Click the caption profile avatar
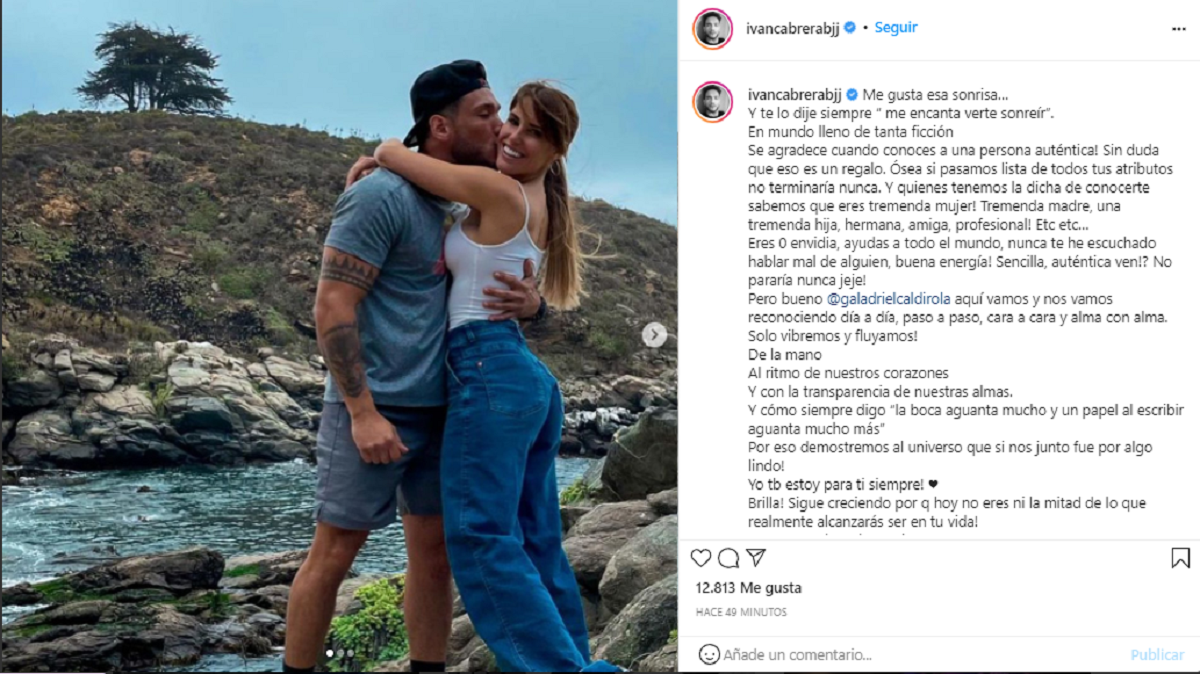Image resolution: width=1200 pixels, height=674 pixels. (x=713, y=102)
